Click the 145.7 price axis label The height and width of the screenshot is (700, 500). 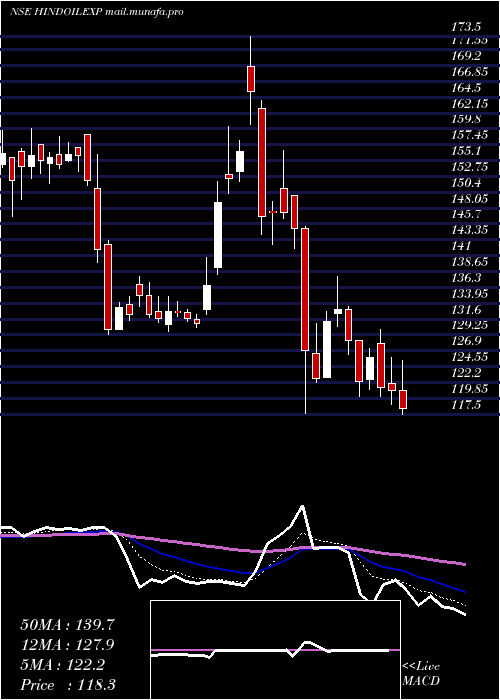466,214
